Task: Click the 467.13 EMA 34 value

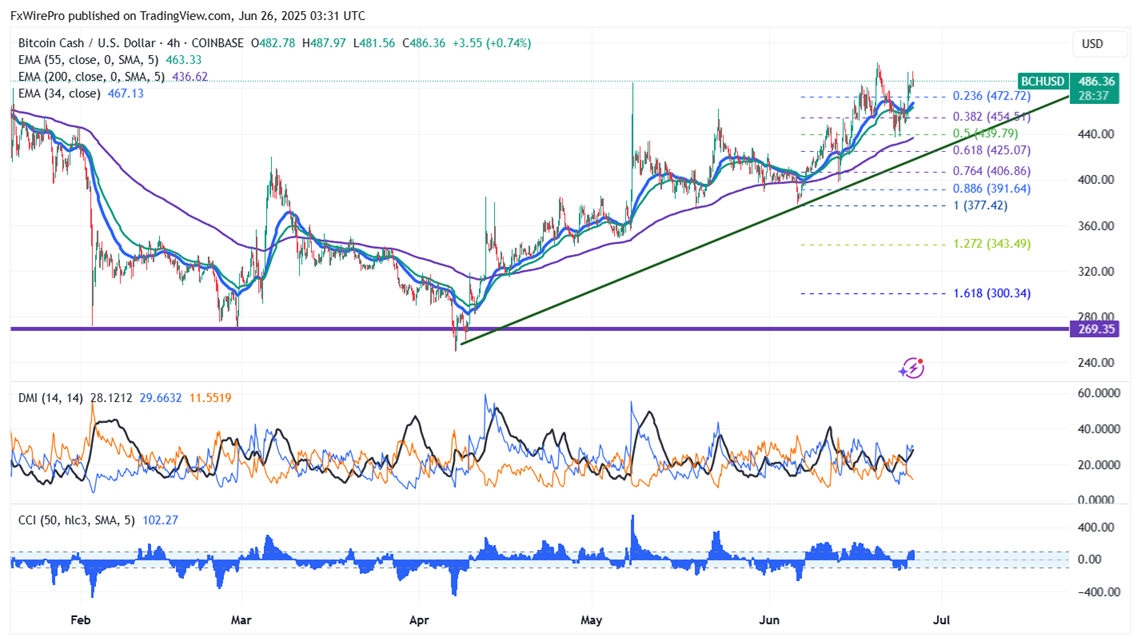Action: click(x=126, y=93)
